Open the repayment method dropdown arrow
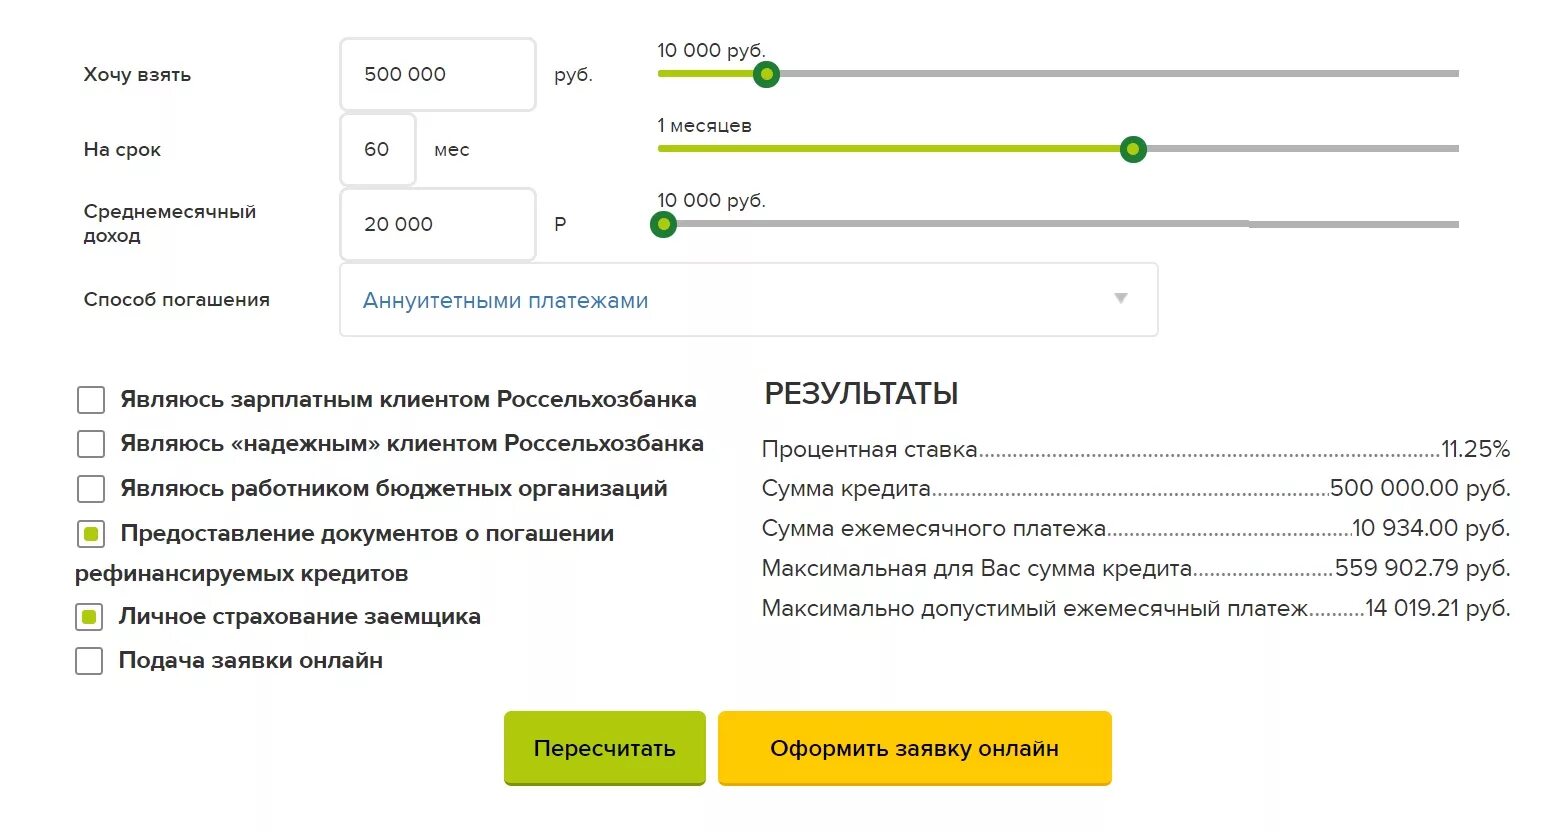This screenshot has width=1550, height=832. (x=1121, y=298)
